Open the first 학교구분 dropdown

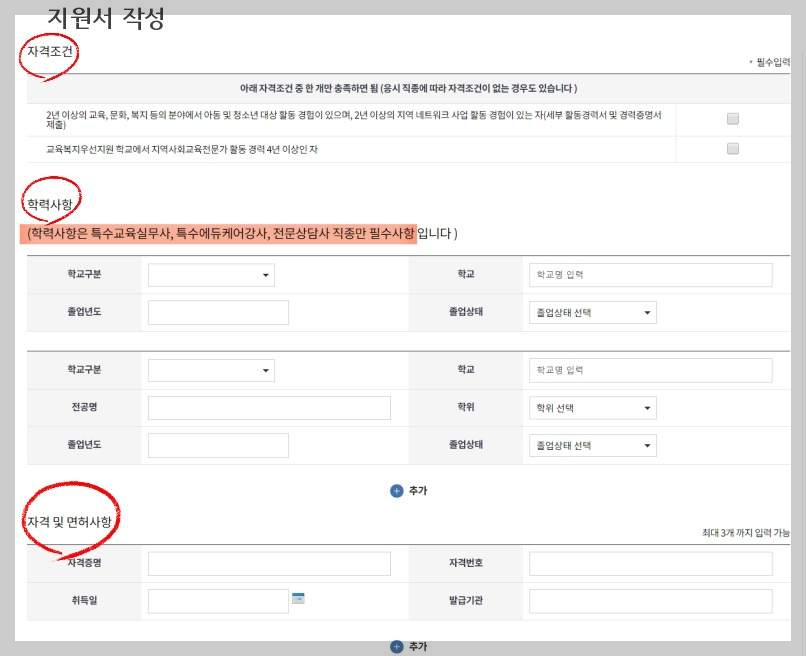210,274
